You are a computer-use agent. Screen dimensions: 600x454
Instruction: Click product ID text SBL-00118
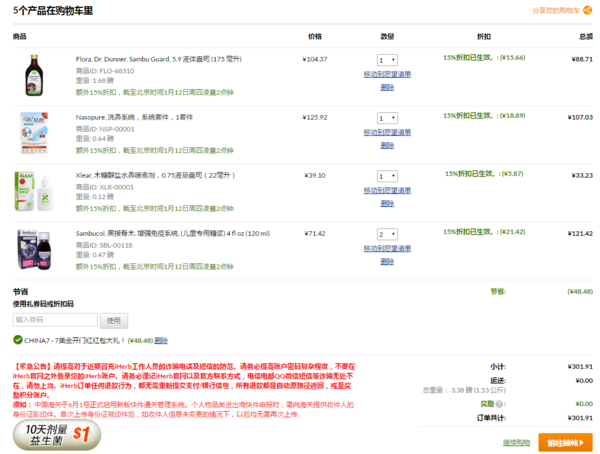click(x=116, y=245)
